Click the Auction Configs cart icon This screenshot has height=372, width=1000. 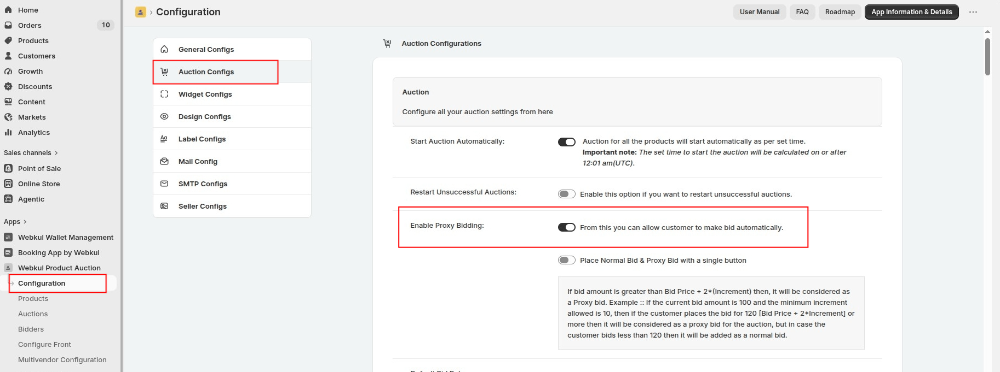pyautogui.click(x=165, y=71)
